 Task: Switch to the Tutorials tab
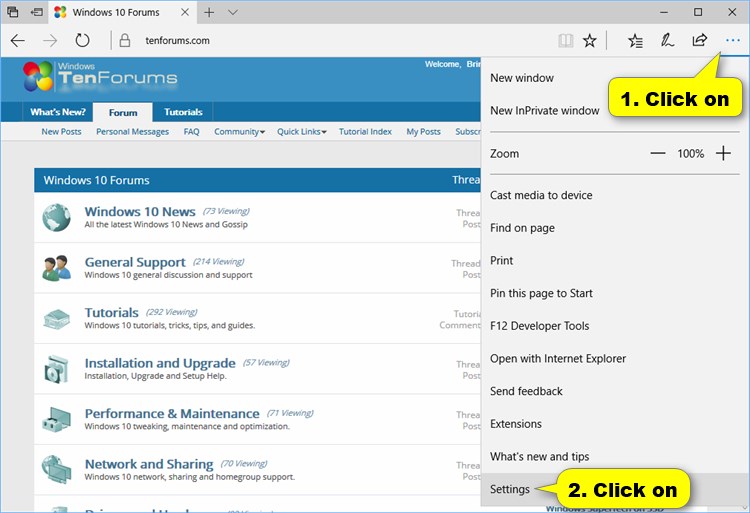point(183,112)
